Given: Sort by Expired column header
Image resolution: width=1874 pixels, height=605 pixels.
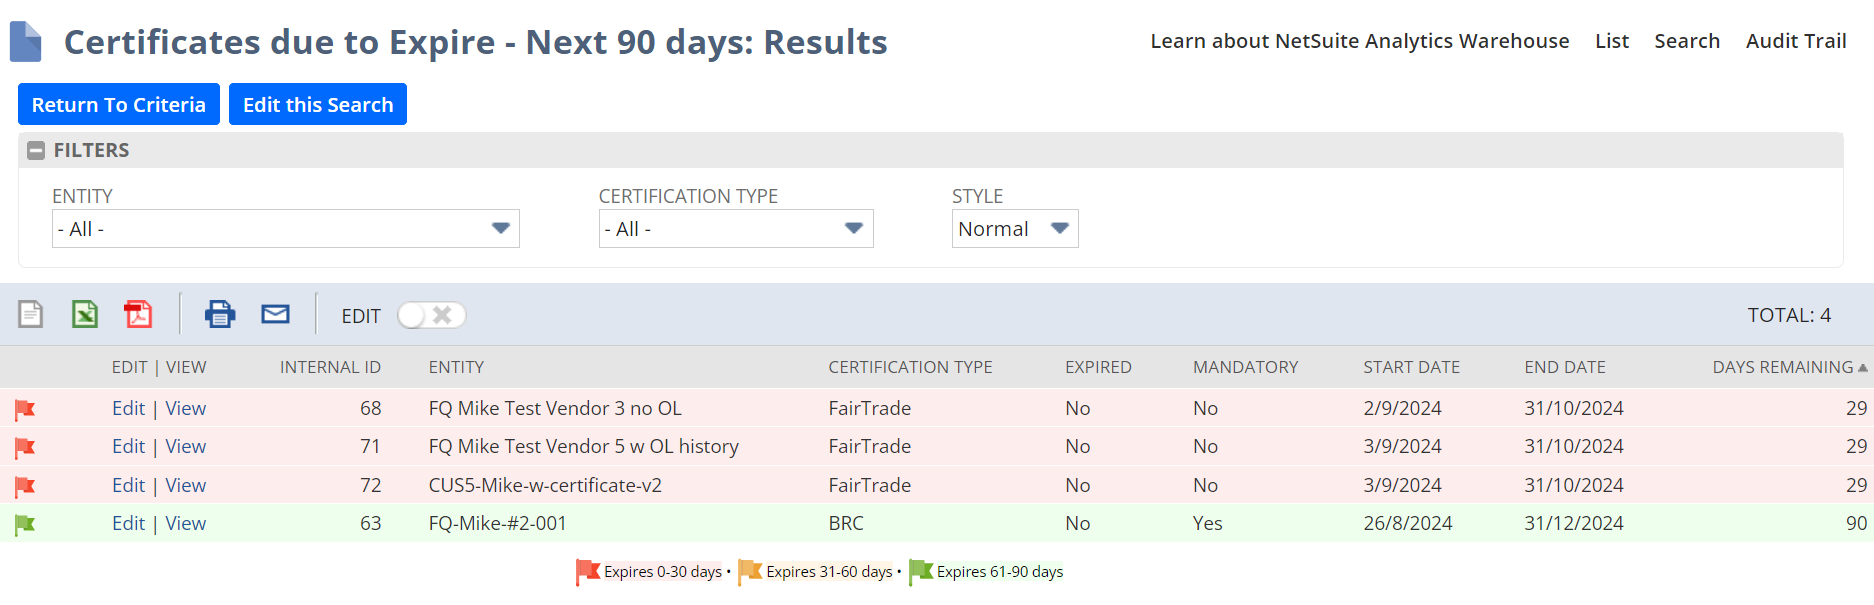Looking at the screenshot, I should [x=1098, y=367].
